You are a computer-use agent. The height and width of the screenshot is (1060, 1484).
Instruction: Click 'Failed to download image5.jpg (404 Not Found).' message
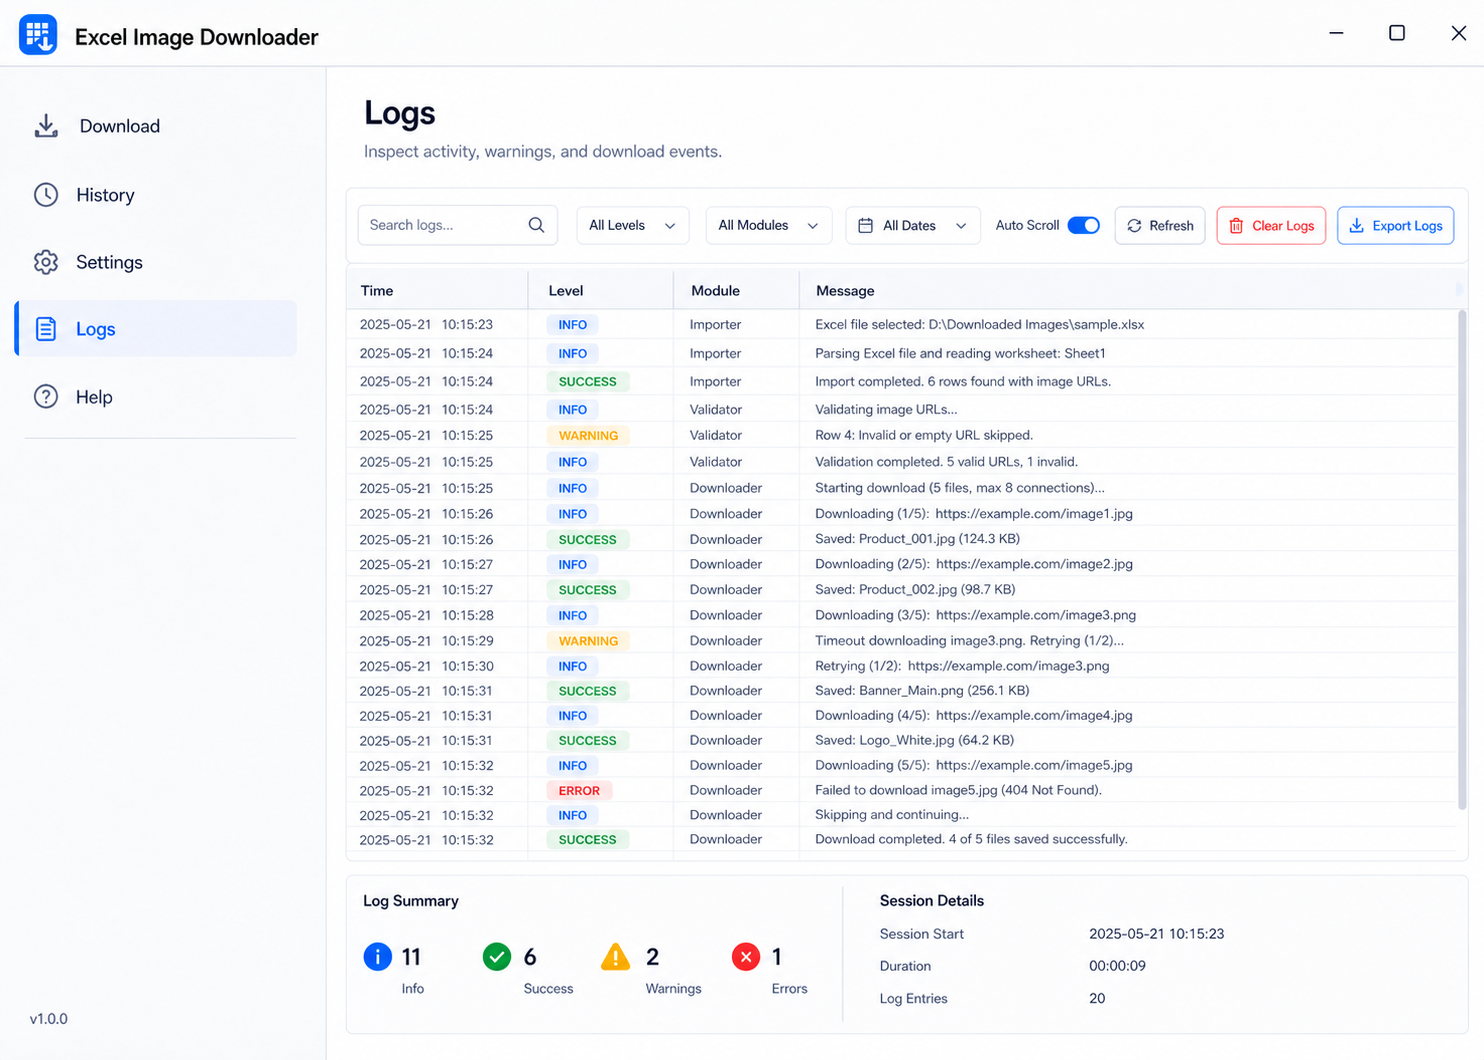[958, 790]
